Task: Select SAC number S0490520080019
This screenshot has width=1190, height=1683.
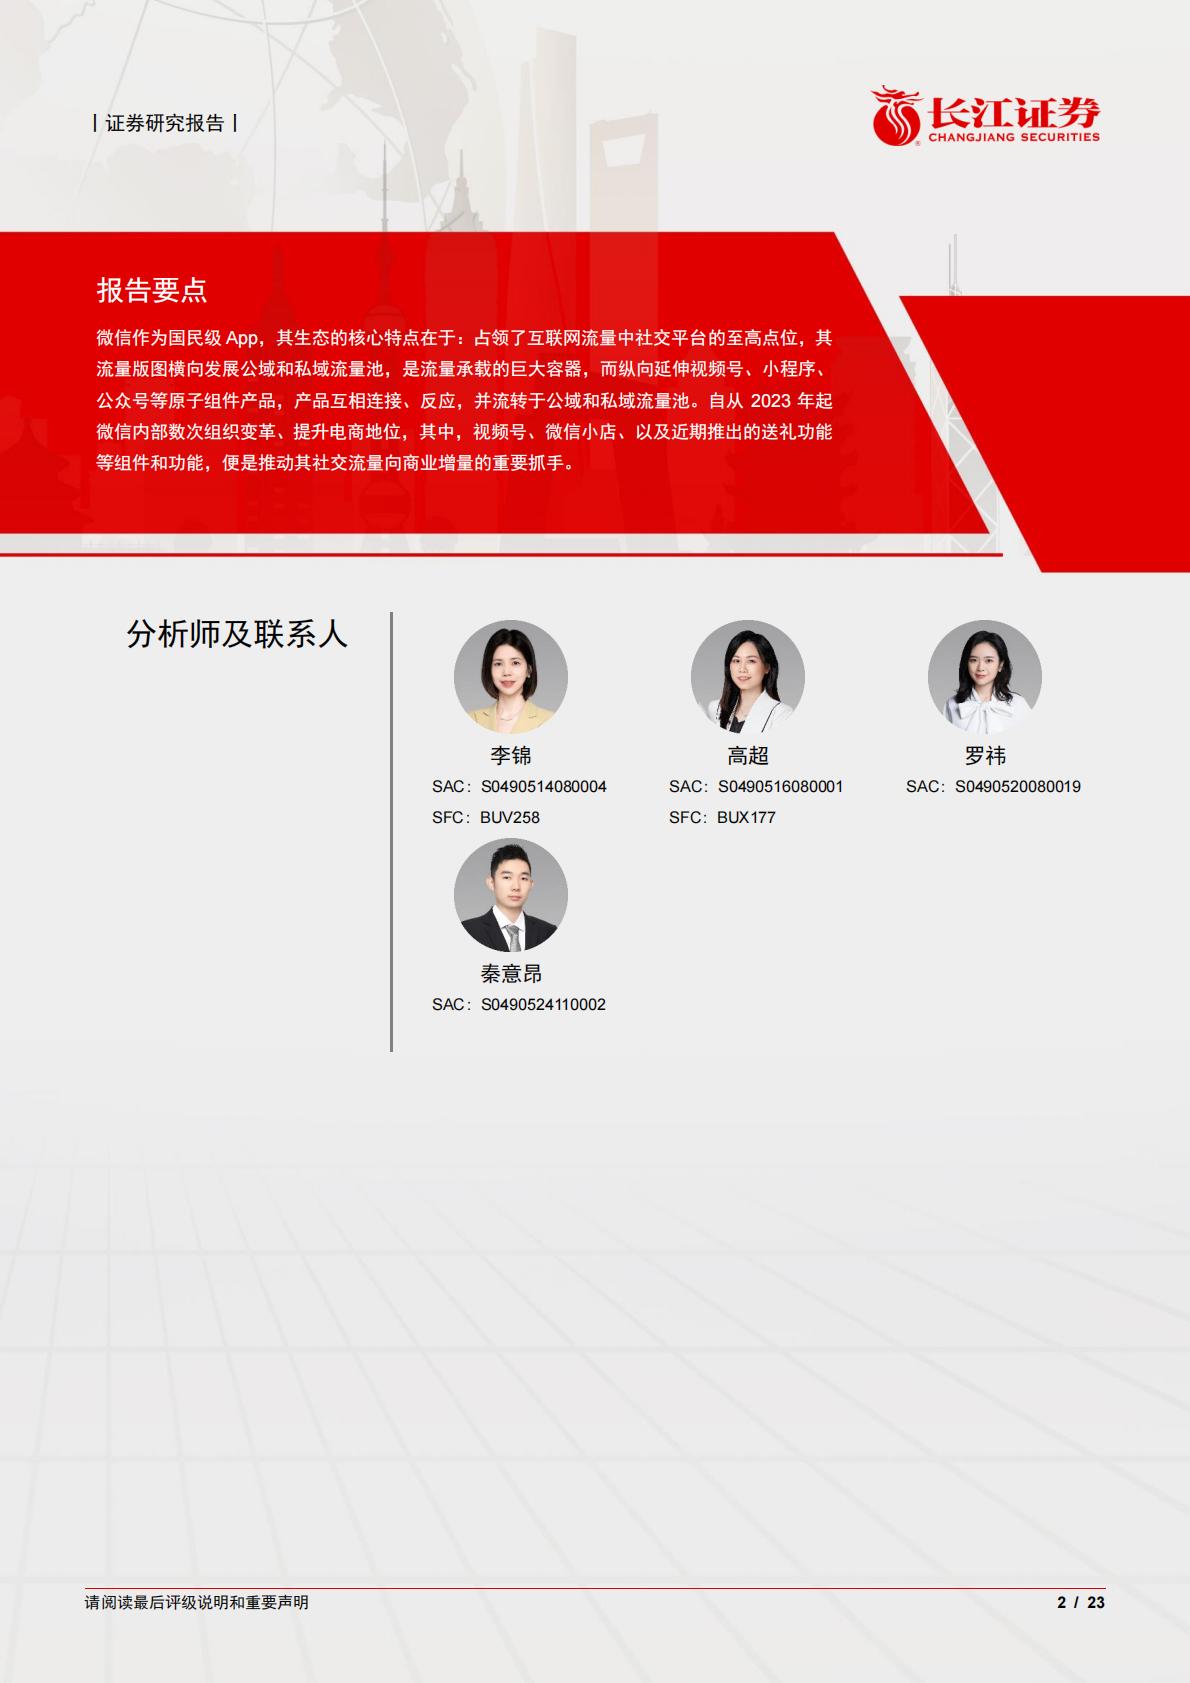Action: coord(1018,787)
